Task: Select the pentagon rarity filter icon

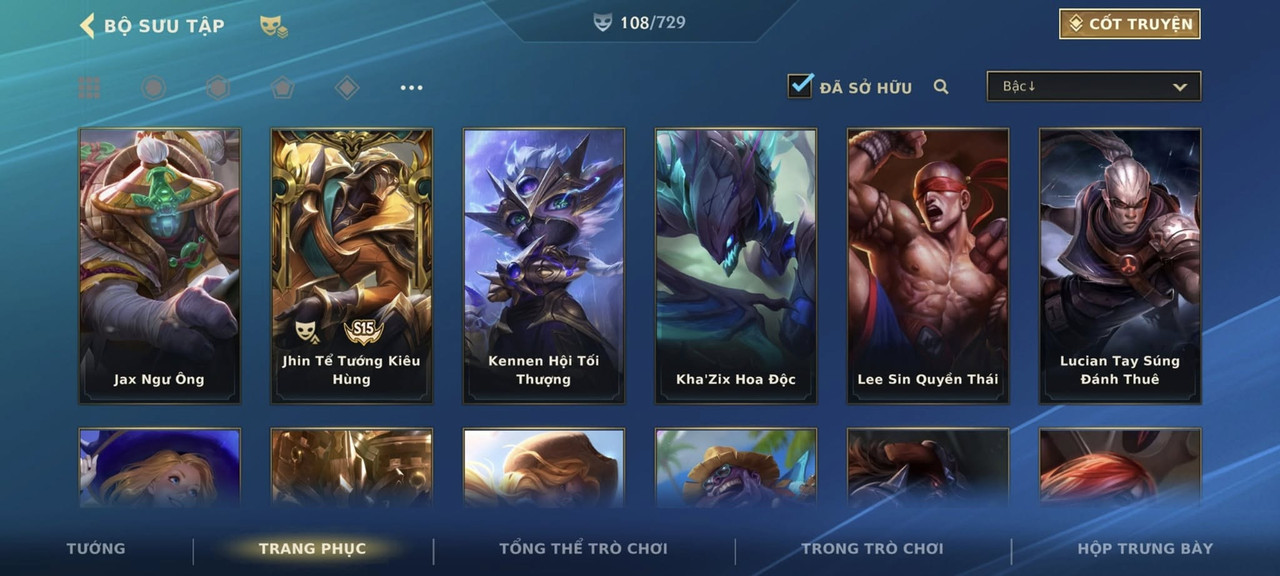Action: (x=282, y=88)
